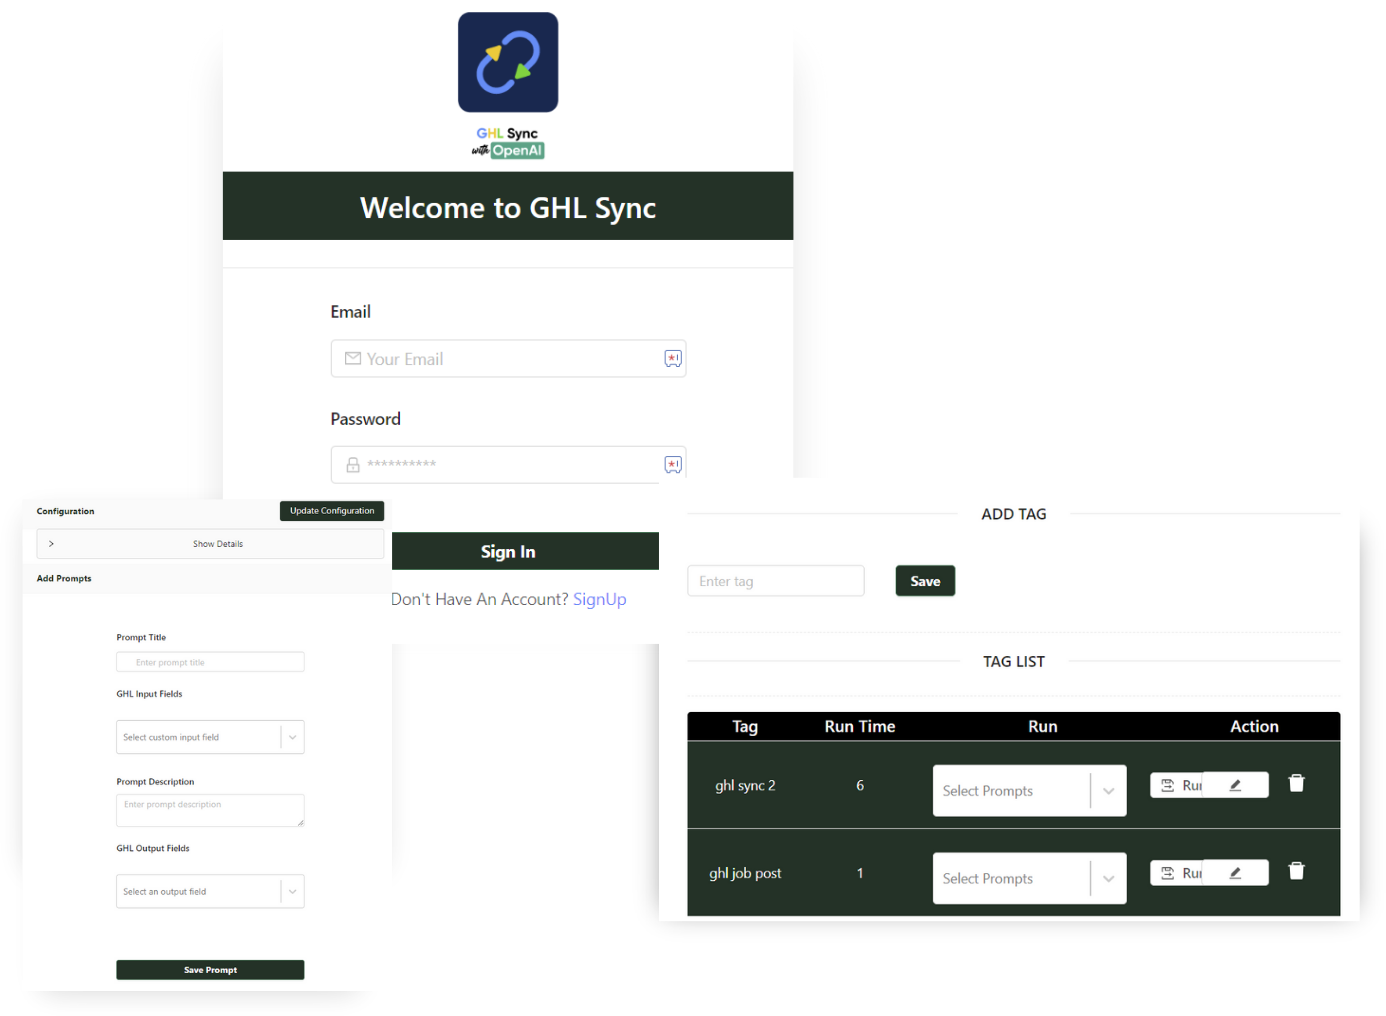Focus the Password input field
Image resolution: width=1386 pixels, height=1016 pixels.
pyautogui.click(x=508, y=465)
